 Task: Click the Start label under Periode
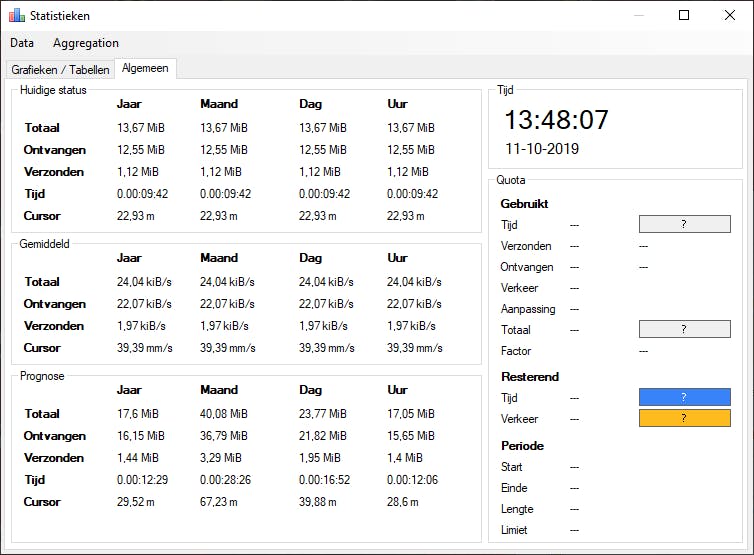coord(512,467)
